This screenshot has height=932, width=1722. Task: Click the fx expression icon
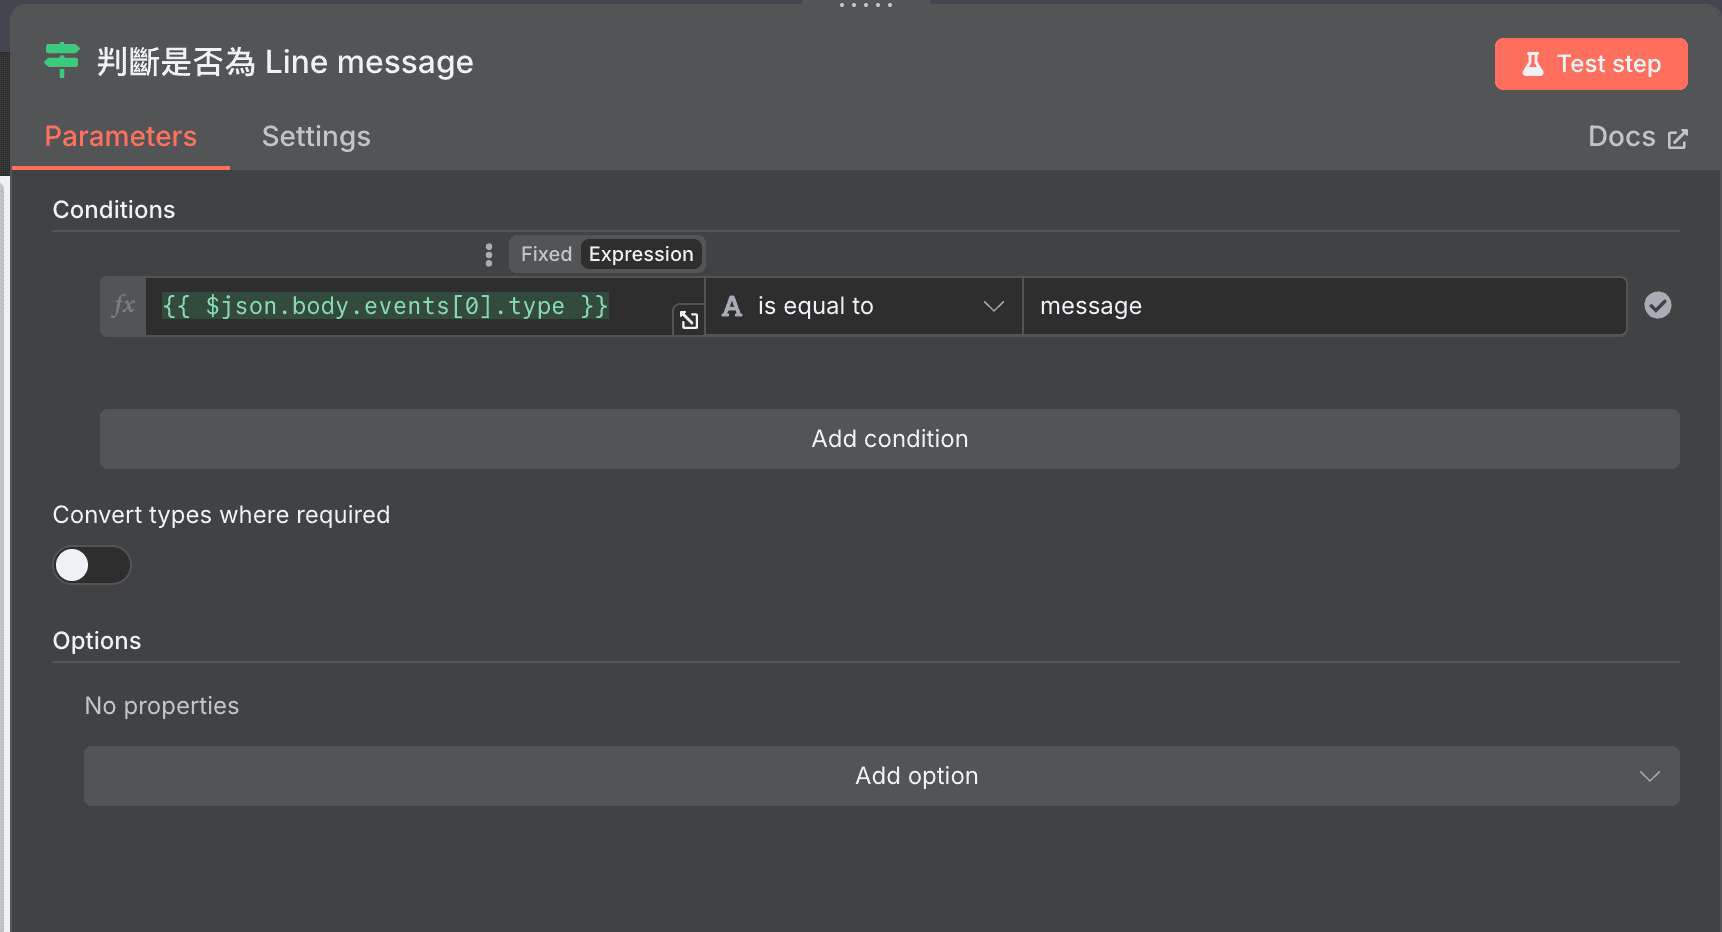[x=123, y=306]
